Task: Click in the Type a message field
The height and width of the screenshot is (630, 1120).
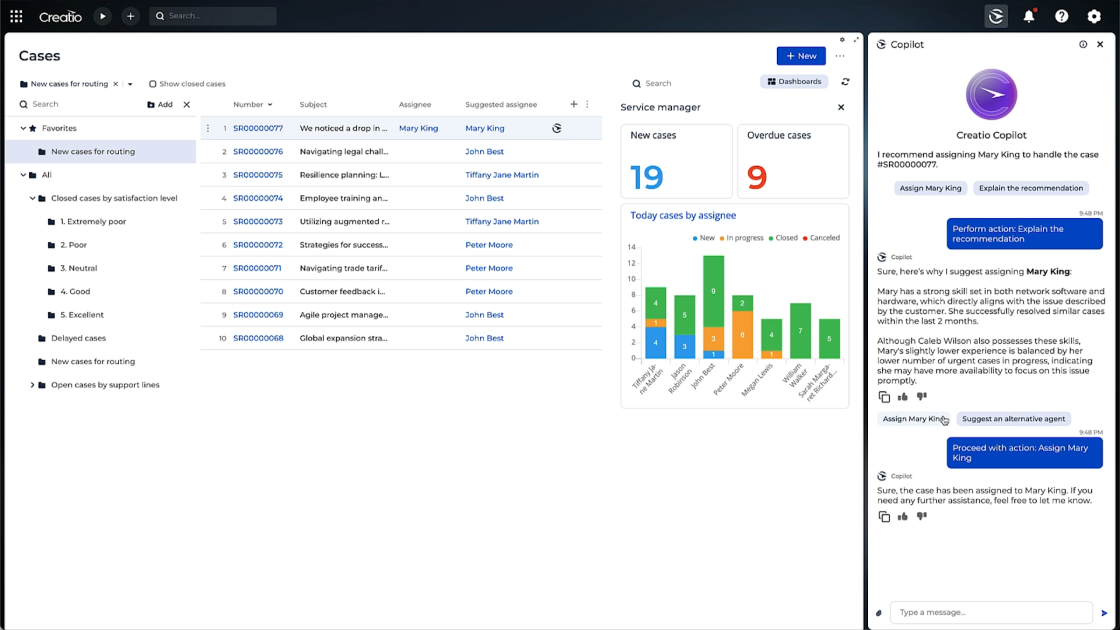Action: tap(985, 612)
